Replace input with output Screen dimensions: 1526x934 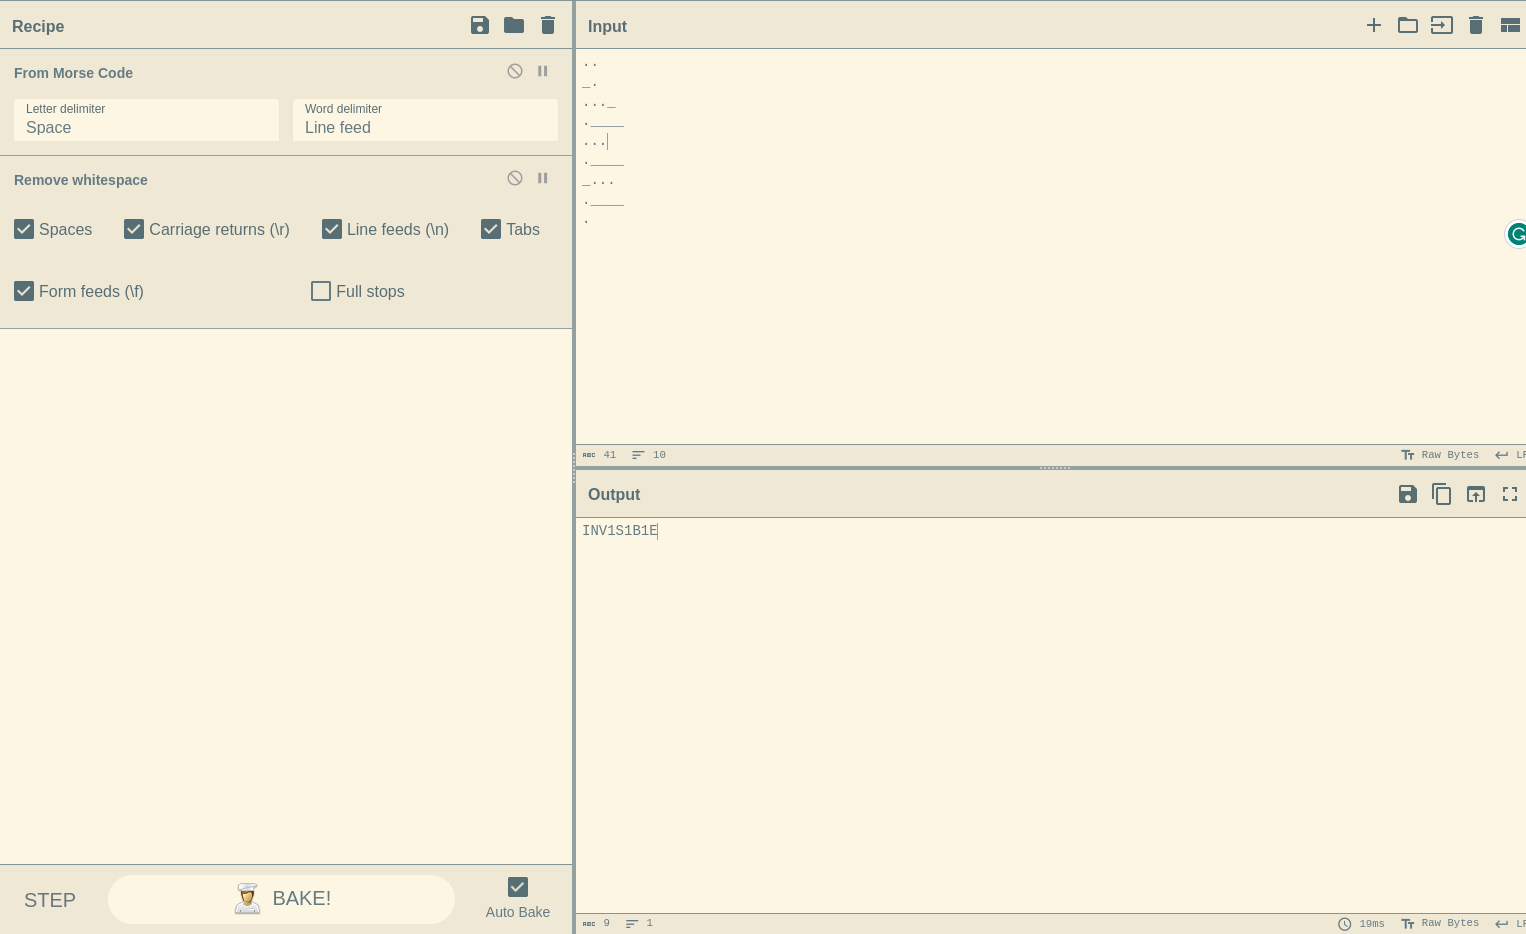coord(1476,494)
